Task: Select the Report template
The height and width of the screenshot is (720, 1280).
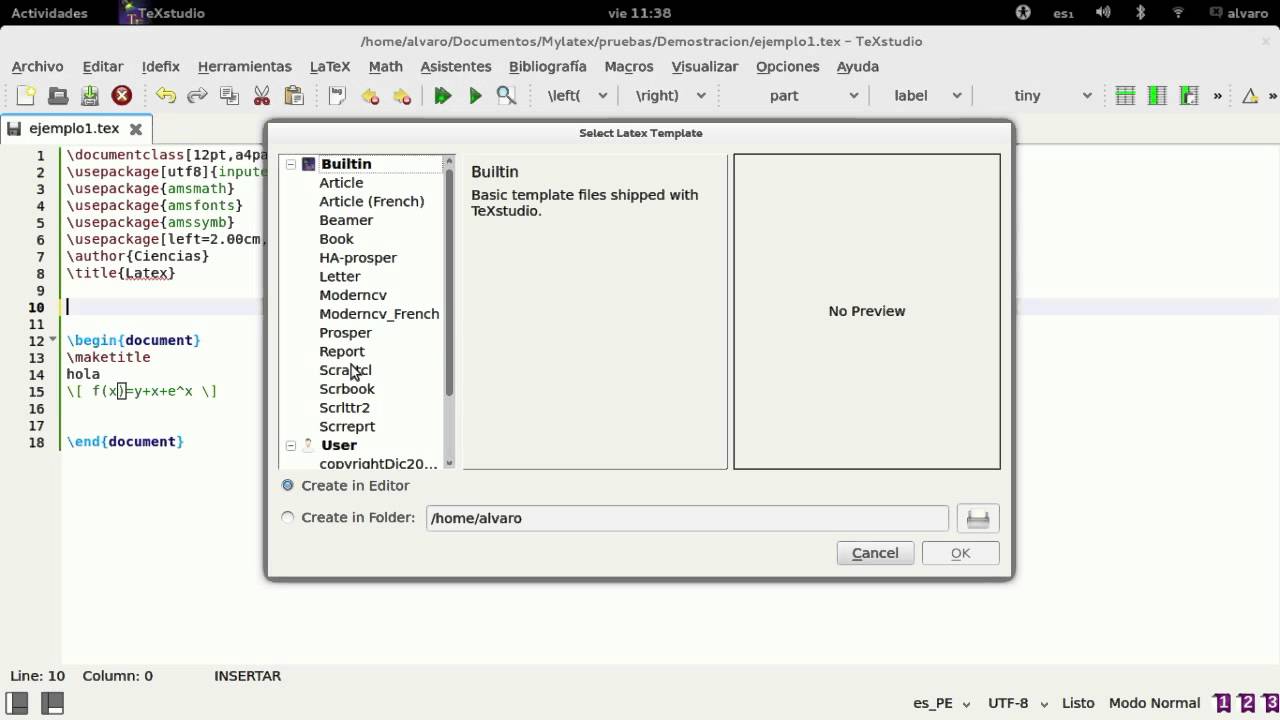Action: tap(341, 351)
